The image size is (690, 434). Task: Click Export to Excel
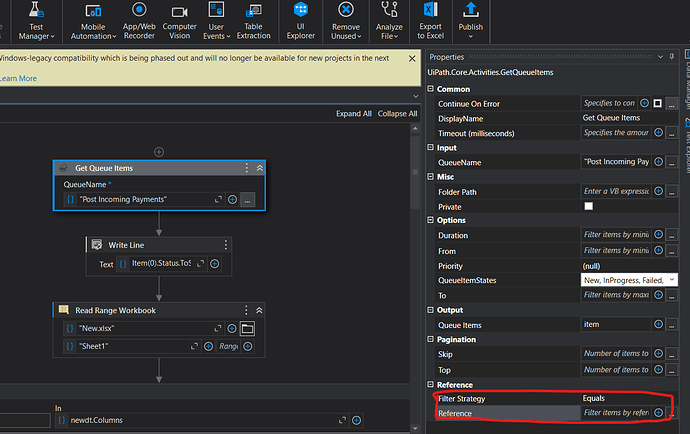point(430,21)
